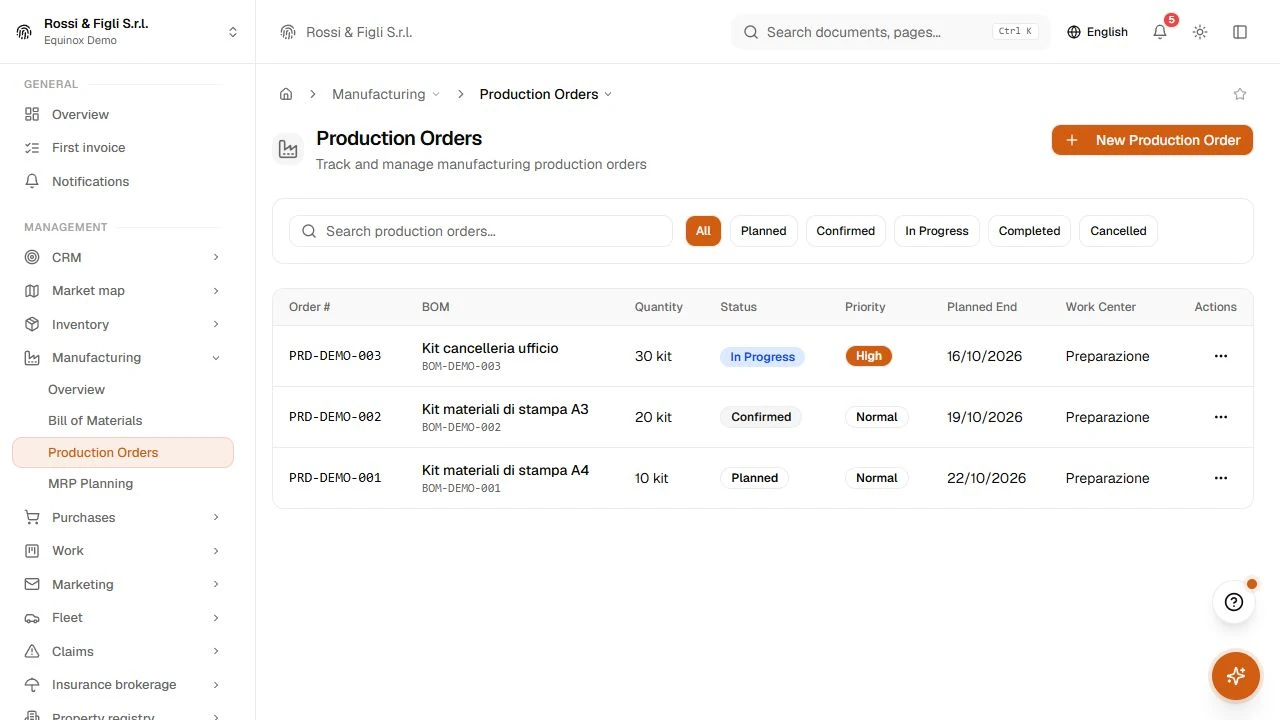The image size is (1280, 720).
Task: Filter by Cancelled status
Action: 1119,231
